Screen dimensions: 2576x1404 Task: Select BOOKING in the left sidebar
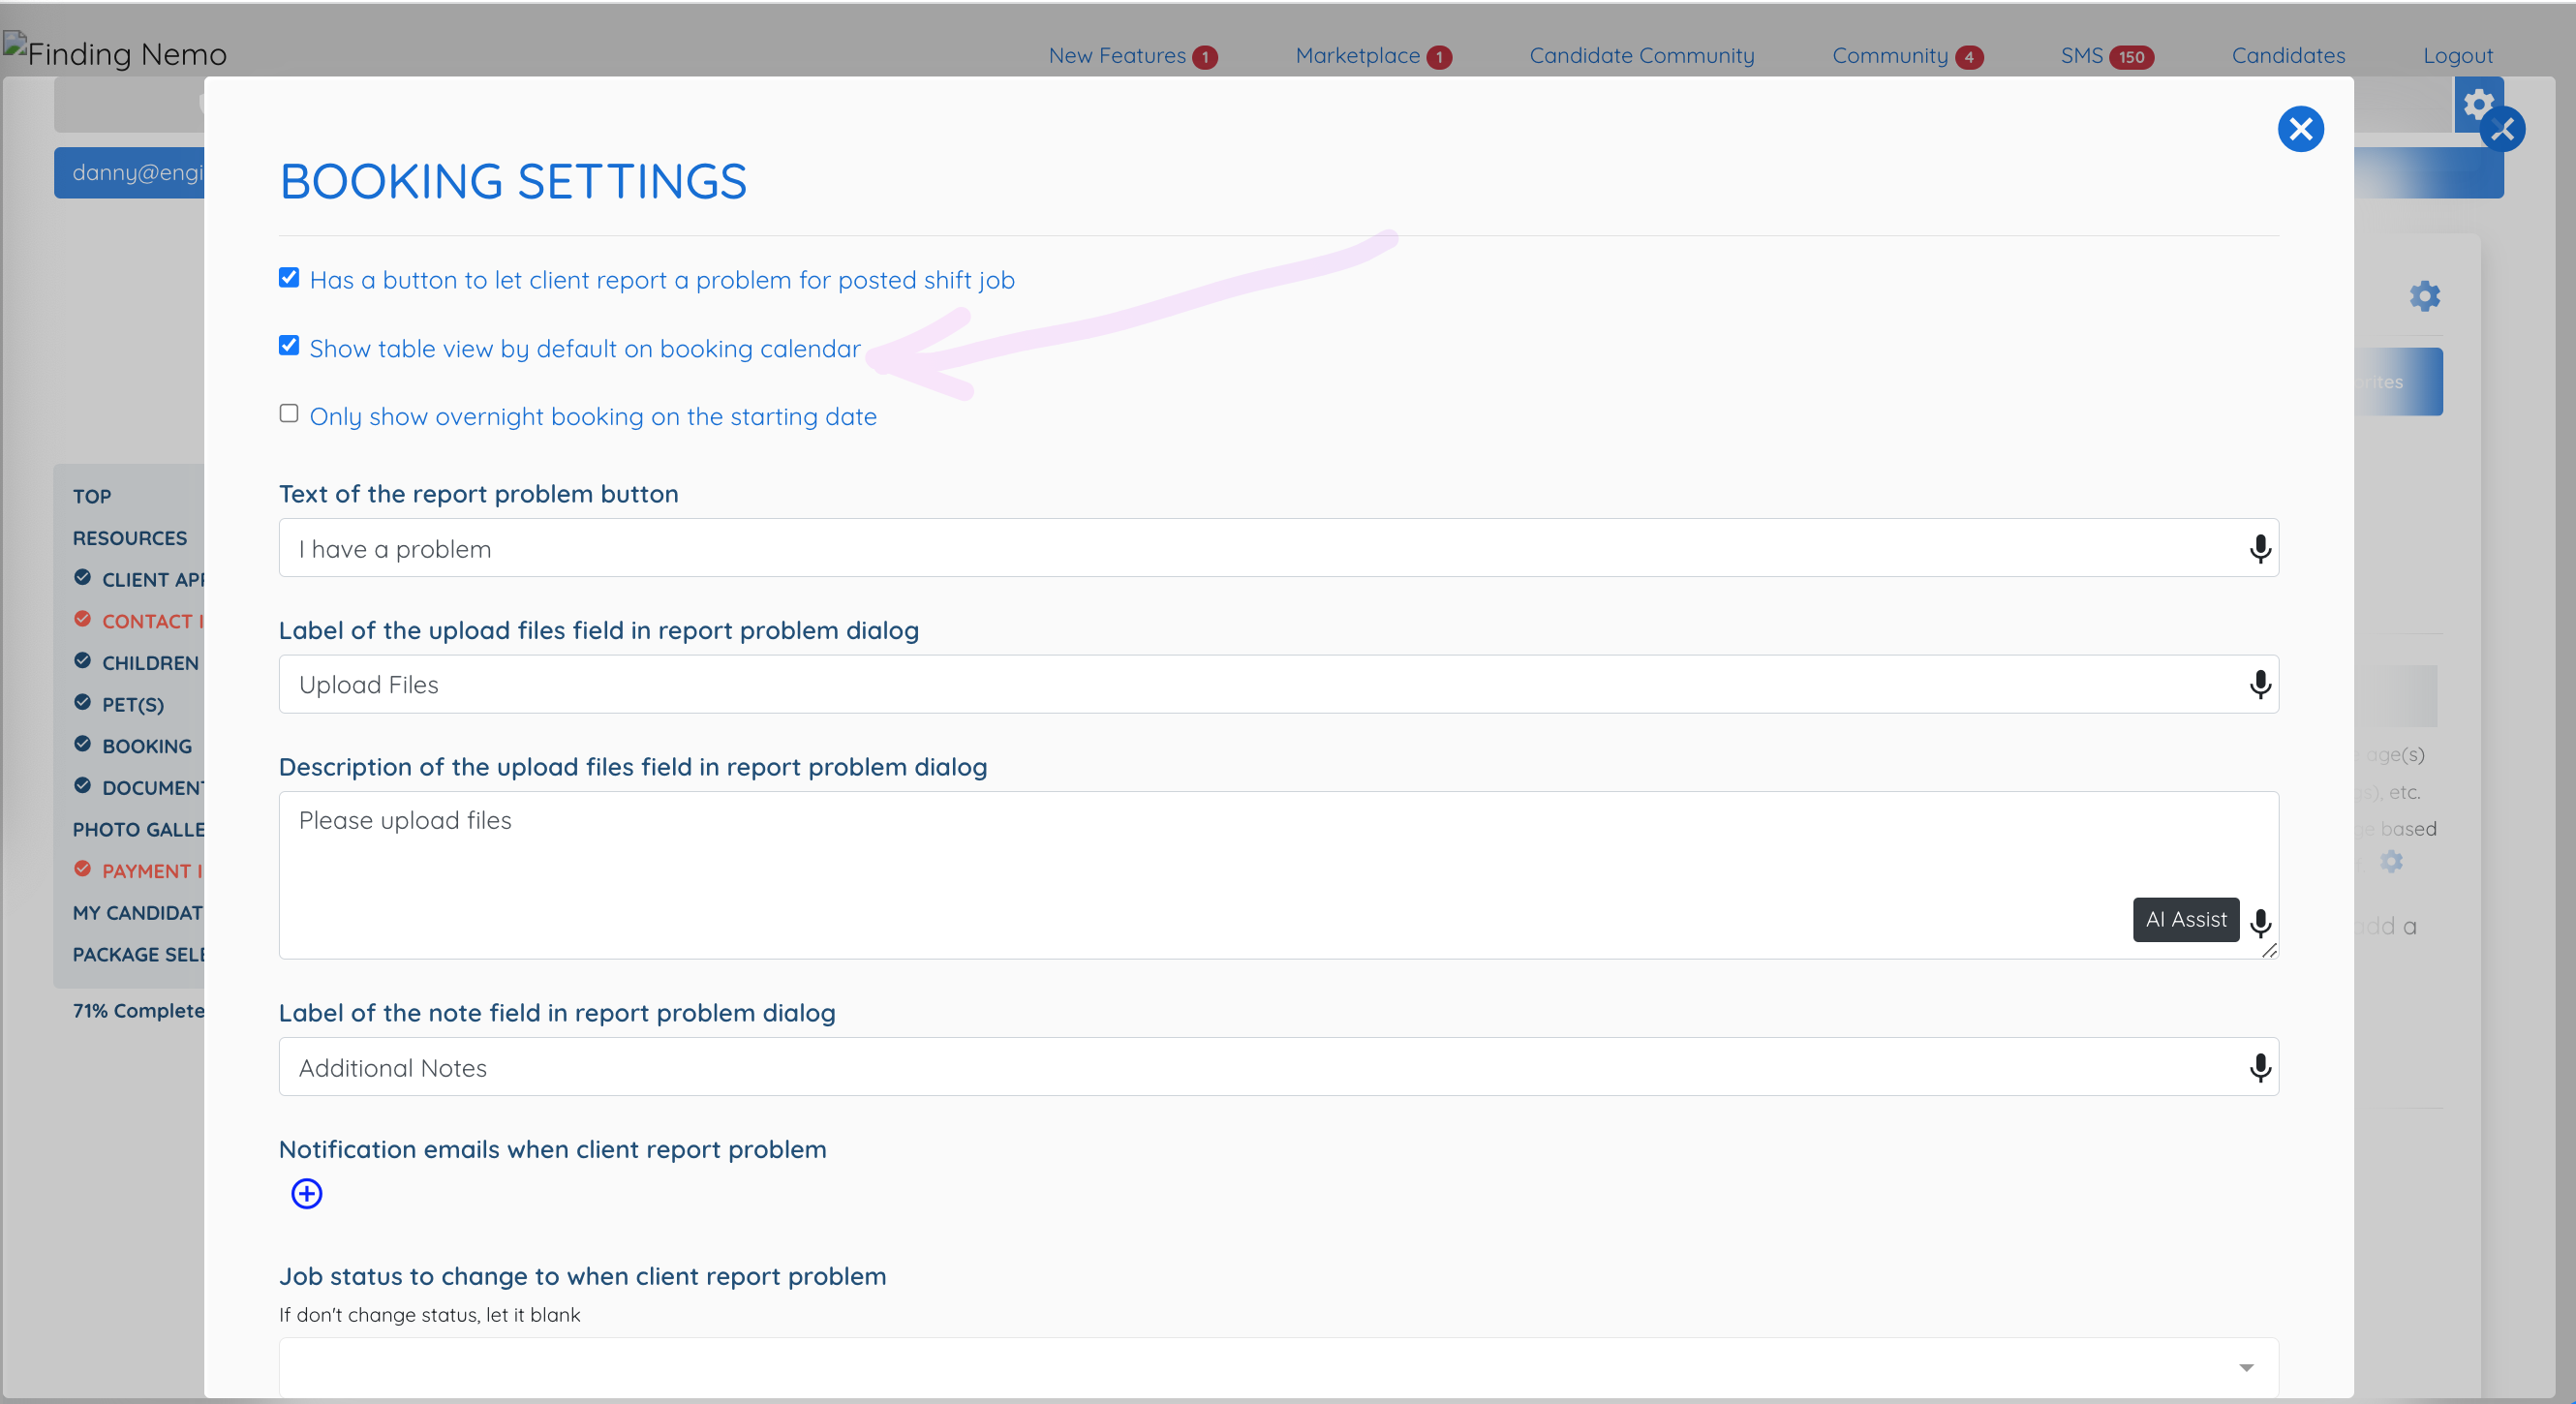(146, 746)
